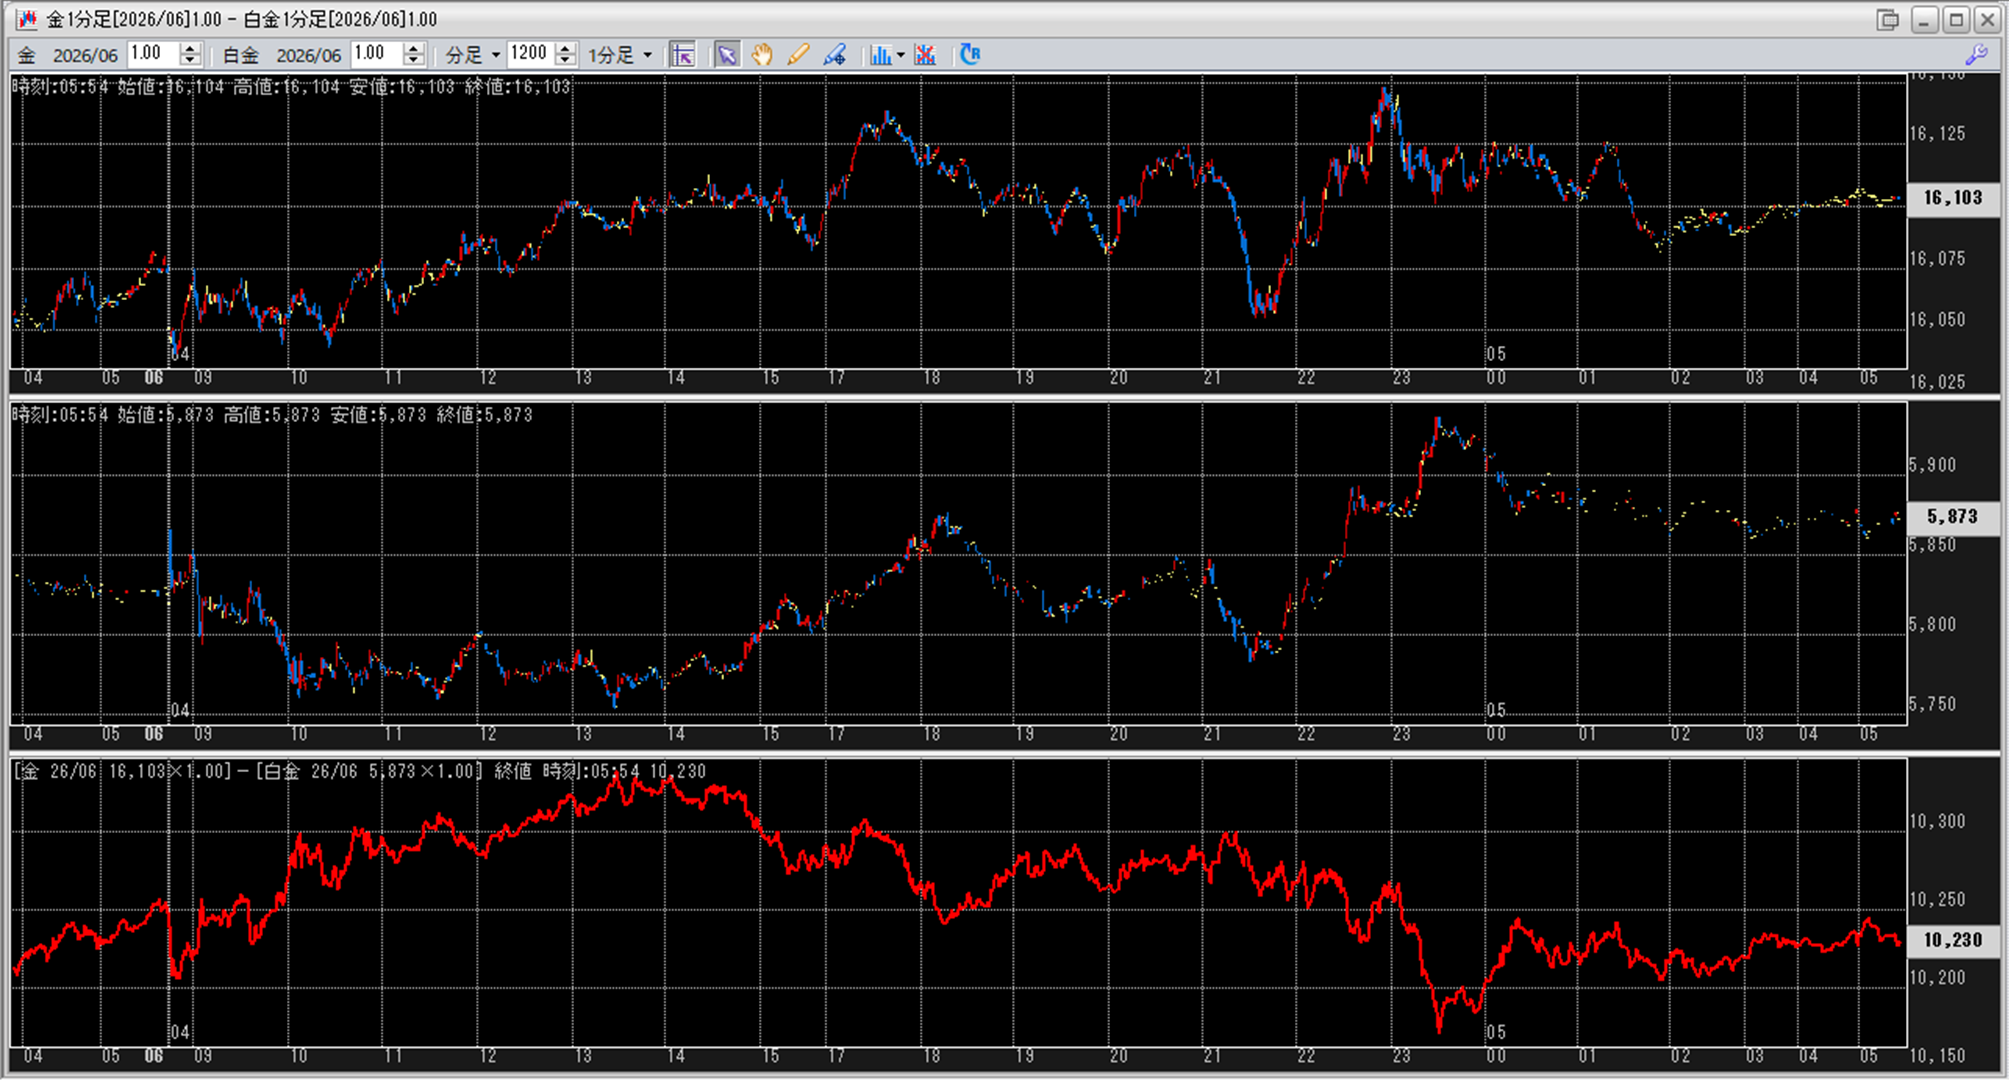2009x1081 pixels.
Task: Select the arrow pointer tool
Action: point(727,55)
